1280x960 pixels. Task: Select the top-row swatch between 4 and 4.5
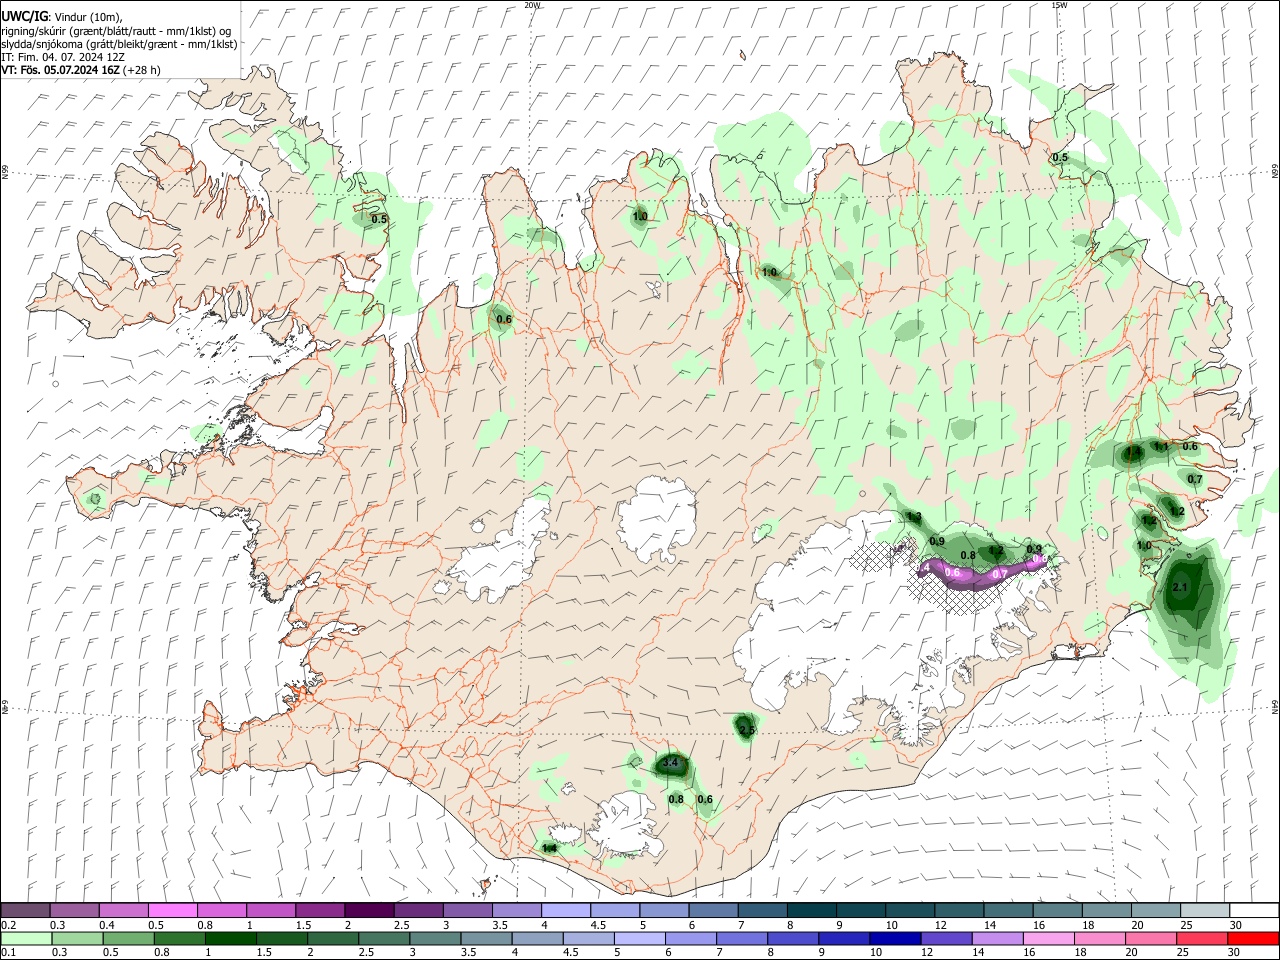[566, 910]
